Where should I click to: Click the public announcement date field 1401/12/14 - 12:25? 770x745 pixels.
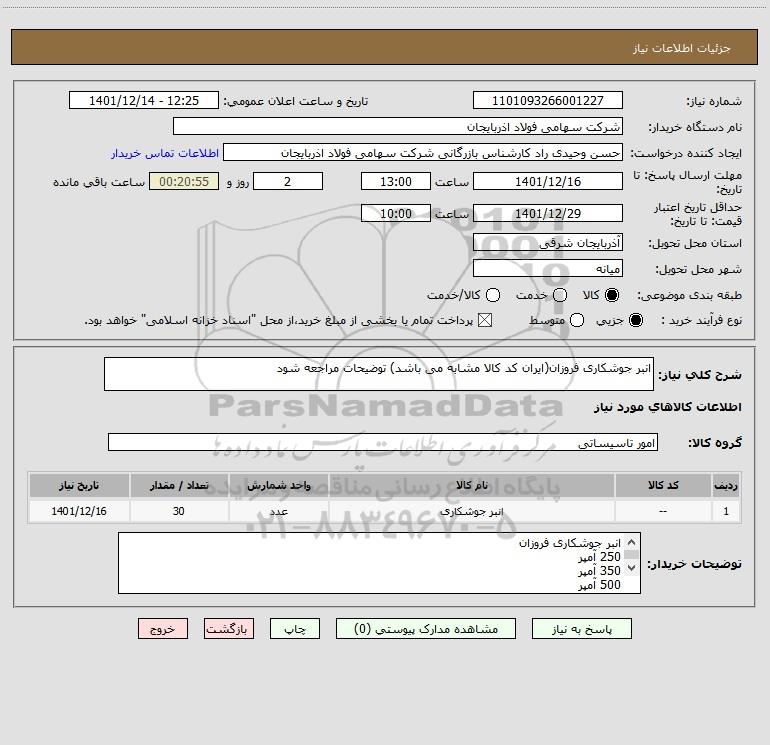144,100
